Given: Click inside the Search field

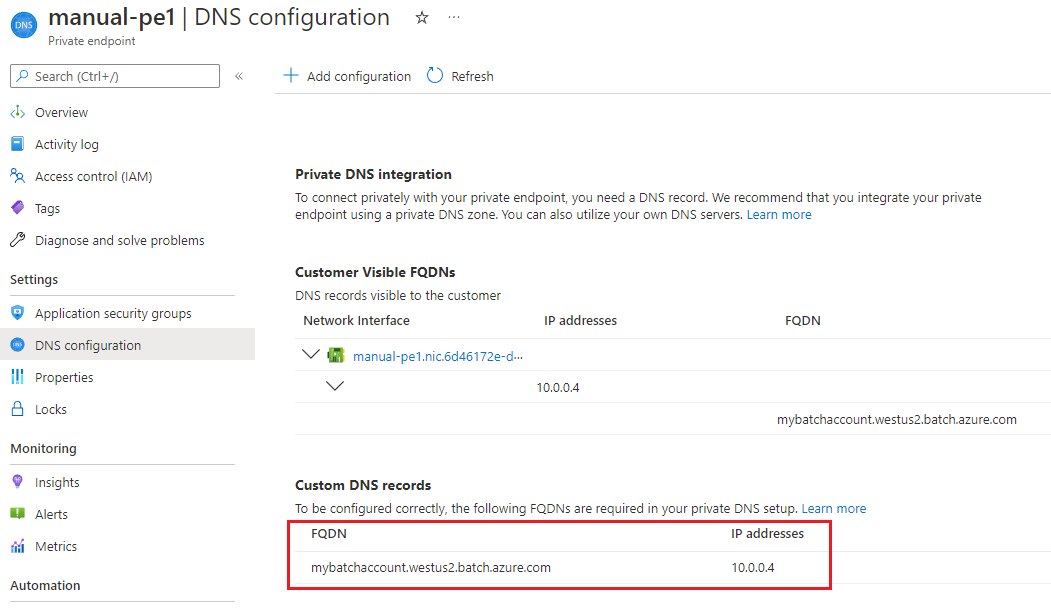Looking at the screenshot, I should click(x=114, y=76).
